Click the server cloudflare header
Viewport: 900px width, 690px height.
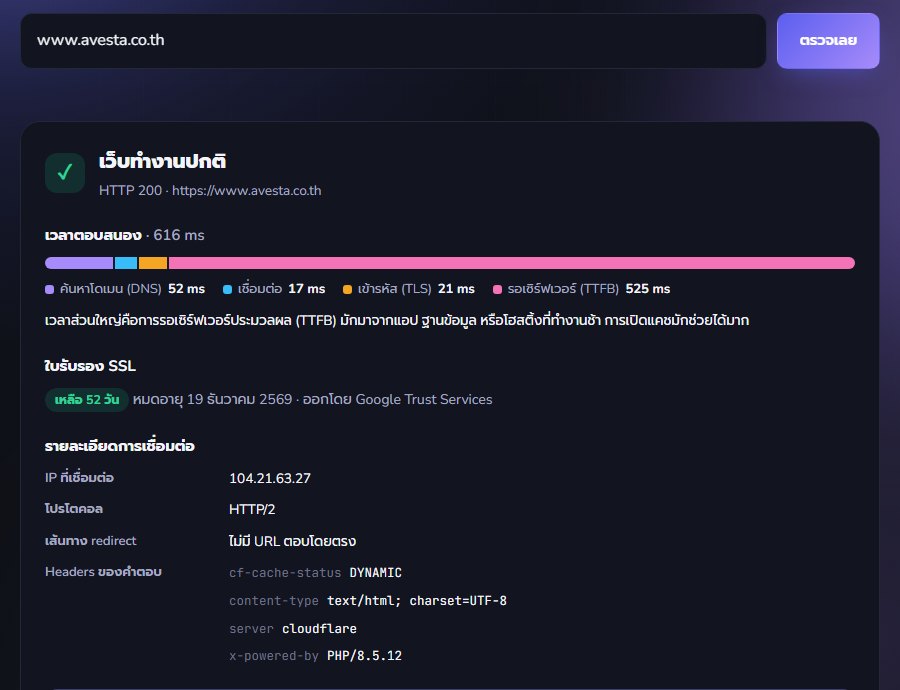pyautogui.click(x=293, y=629)
